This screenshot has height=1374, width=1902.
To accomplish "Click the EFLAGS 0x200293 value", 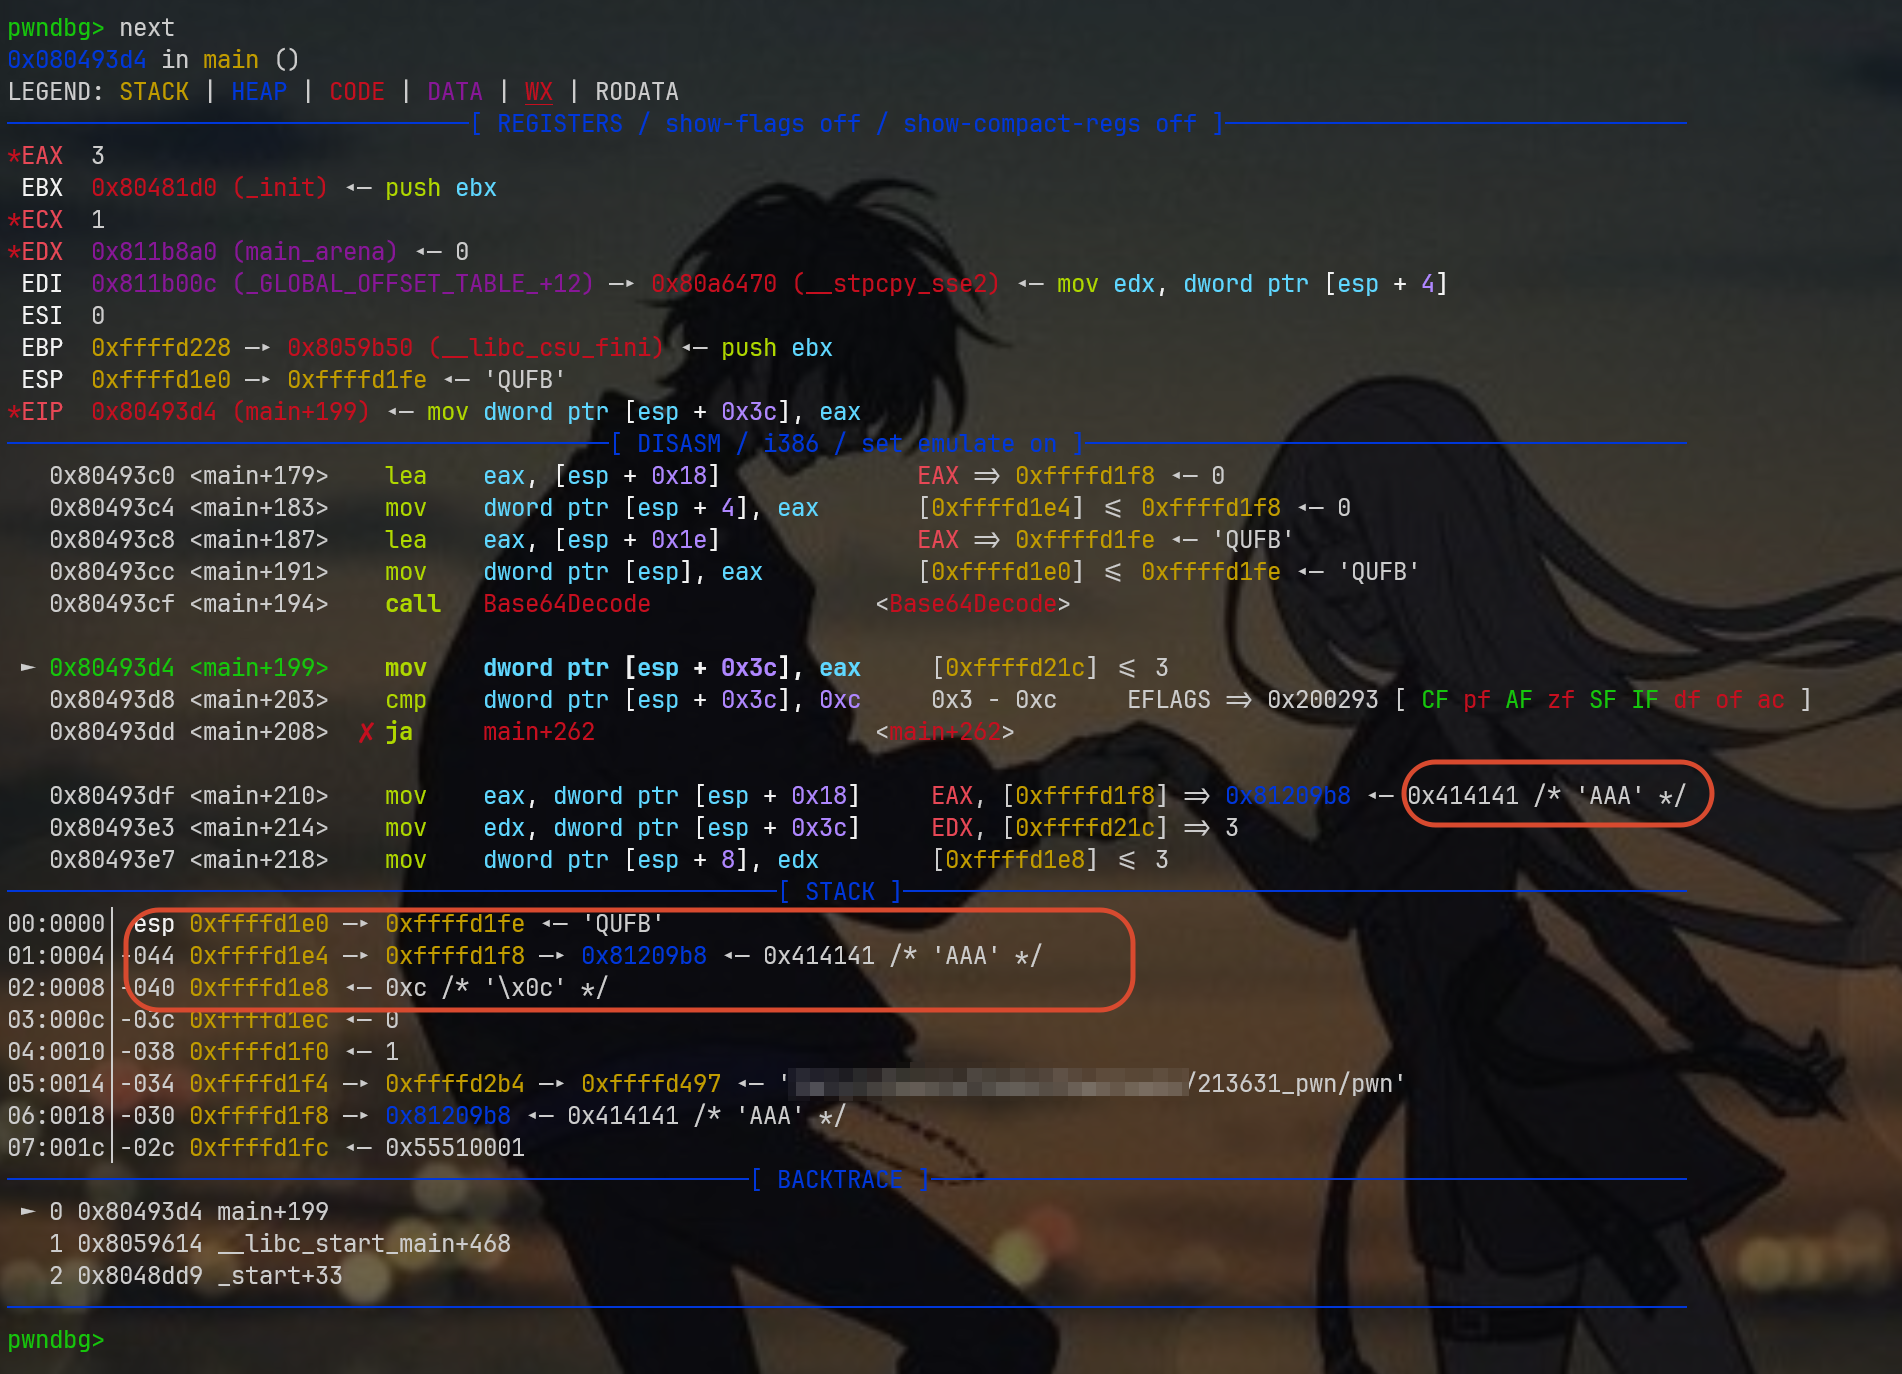I will pyautogui.click(x=1323, y=700).
